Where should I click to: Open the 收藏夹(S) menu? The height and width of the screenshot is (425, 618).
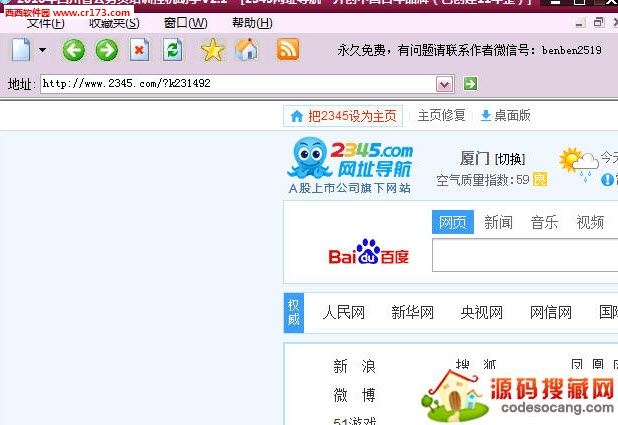pyautogui.click(x=114, y=23)
